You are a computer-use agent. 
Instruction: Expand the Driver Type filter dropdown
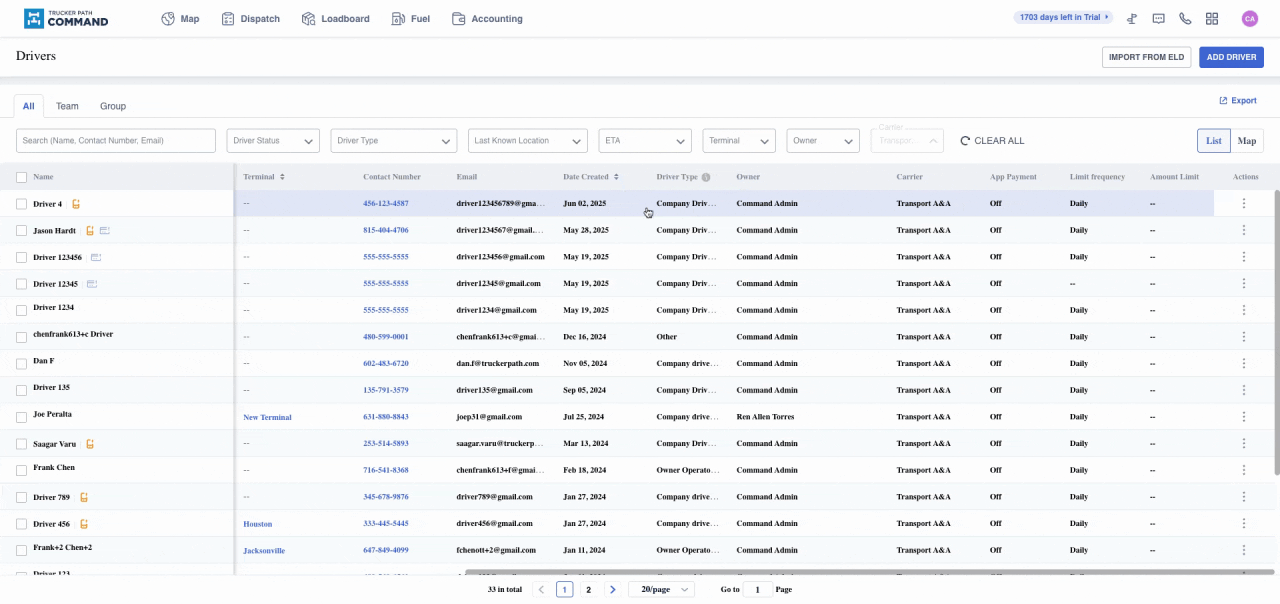point(394,141)
